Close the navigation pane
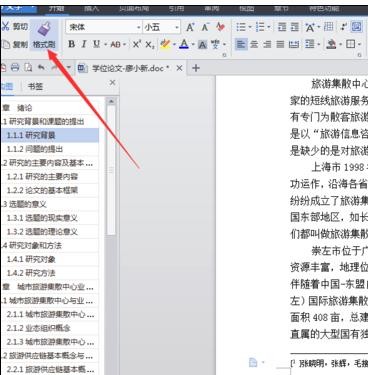Viewport: 368px width, 375px height. 112,83
